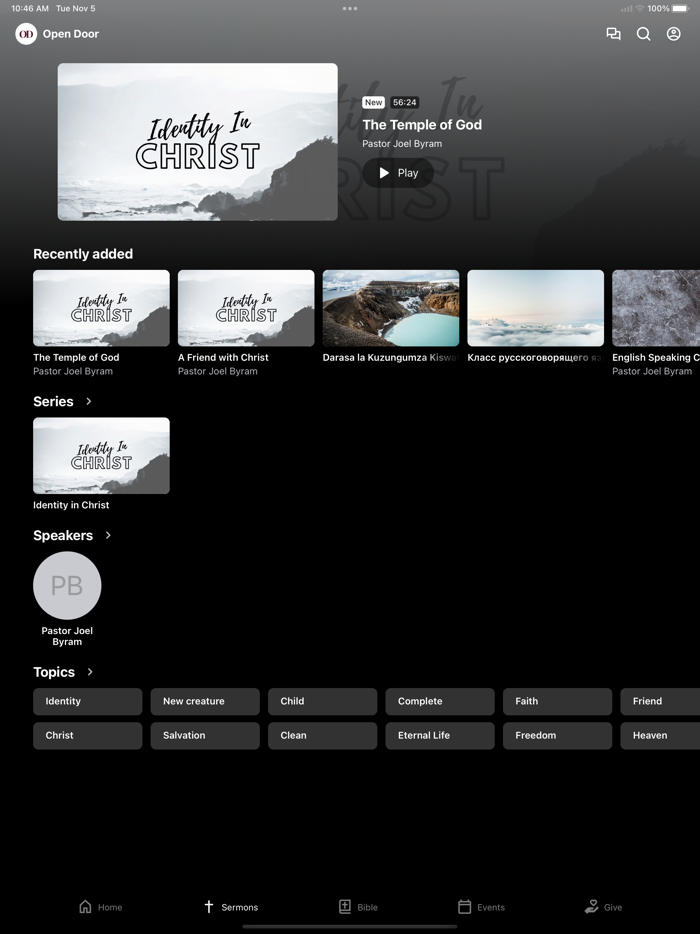Select the Sermons tab
Viewport: 700px width, 934px height.
231,907
